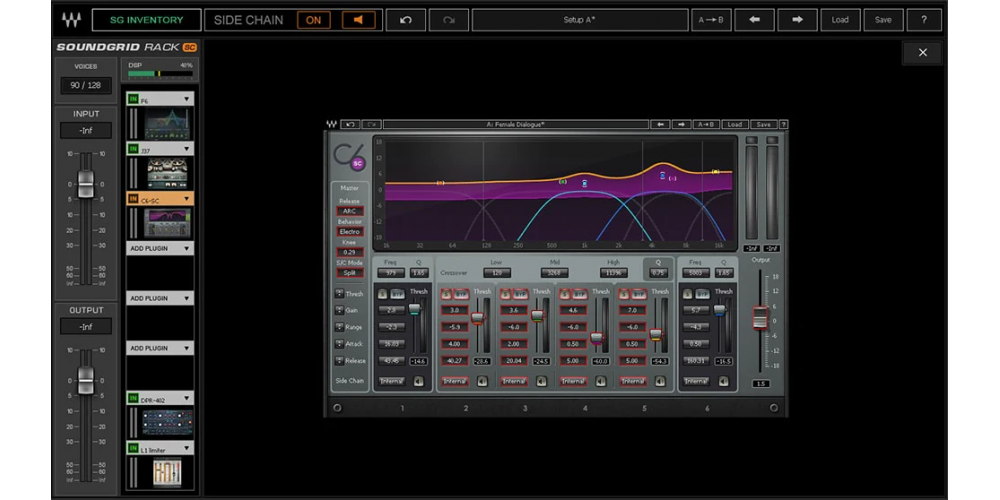Bypass band 2 with its BYP button
1000x500 pixels.
[x=462, y=294]
